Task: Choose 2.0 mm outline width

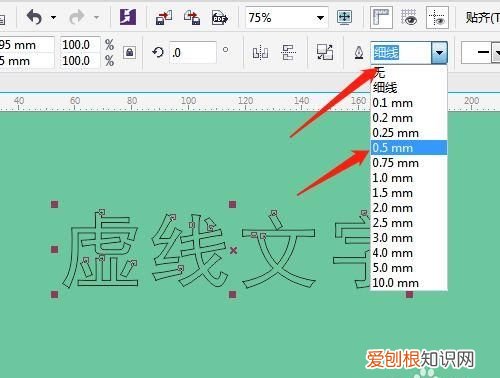Action: pos(409,208)
